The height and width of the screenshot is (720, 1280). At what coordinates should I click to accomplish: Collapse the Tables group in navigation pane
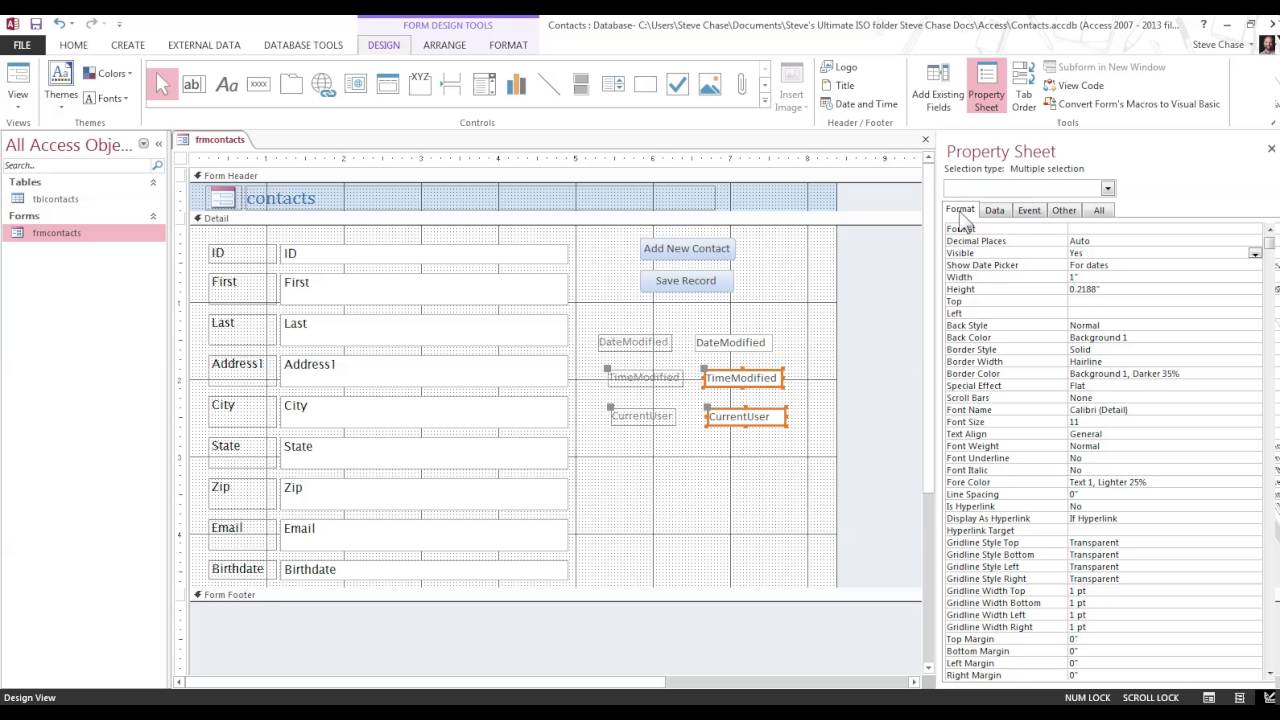[154, 181]
